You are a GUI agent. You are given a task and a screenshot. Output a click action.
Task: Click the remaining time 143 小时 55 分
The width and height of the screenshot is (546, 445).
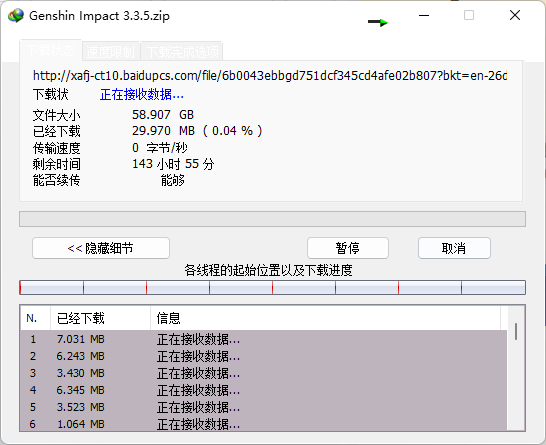click(x=173, y=164)
